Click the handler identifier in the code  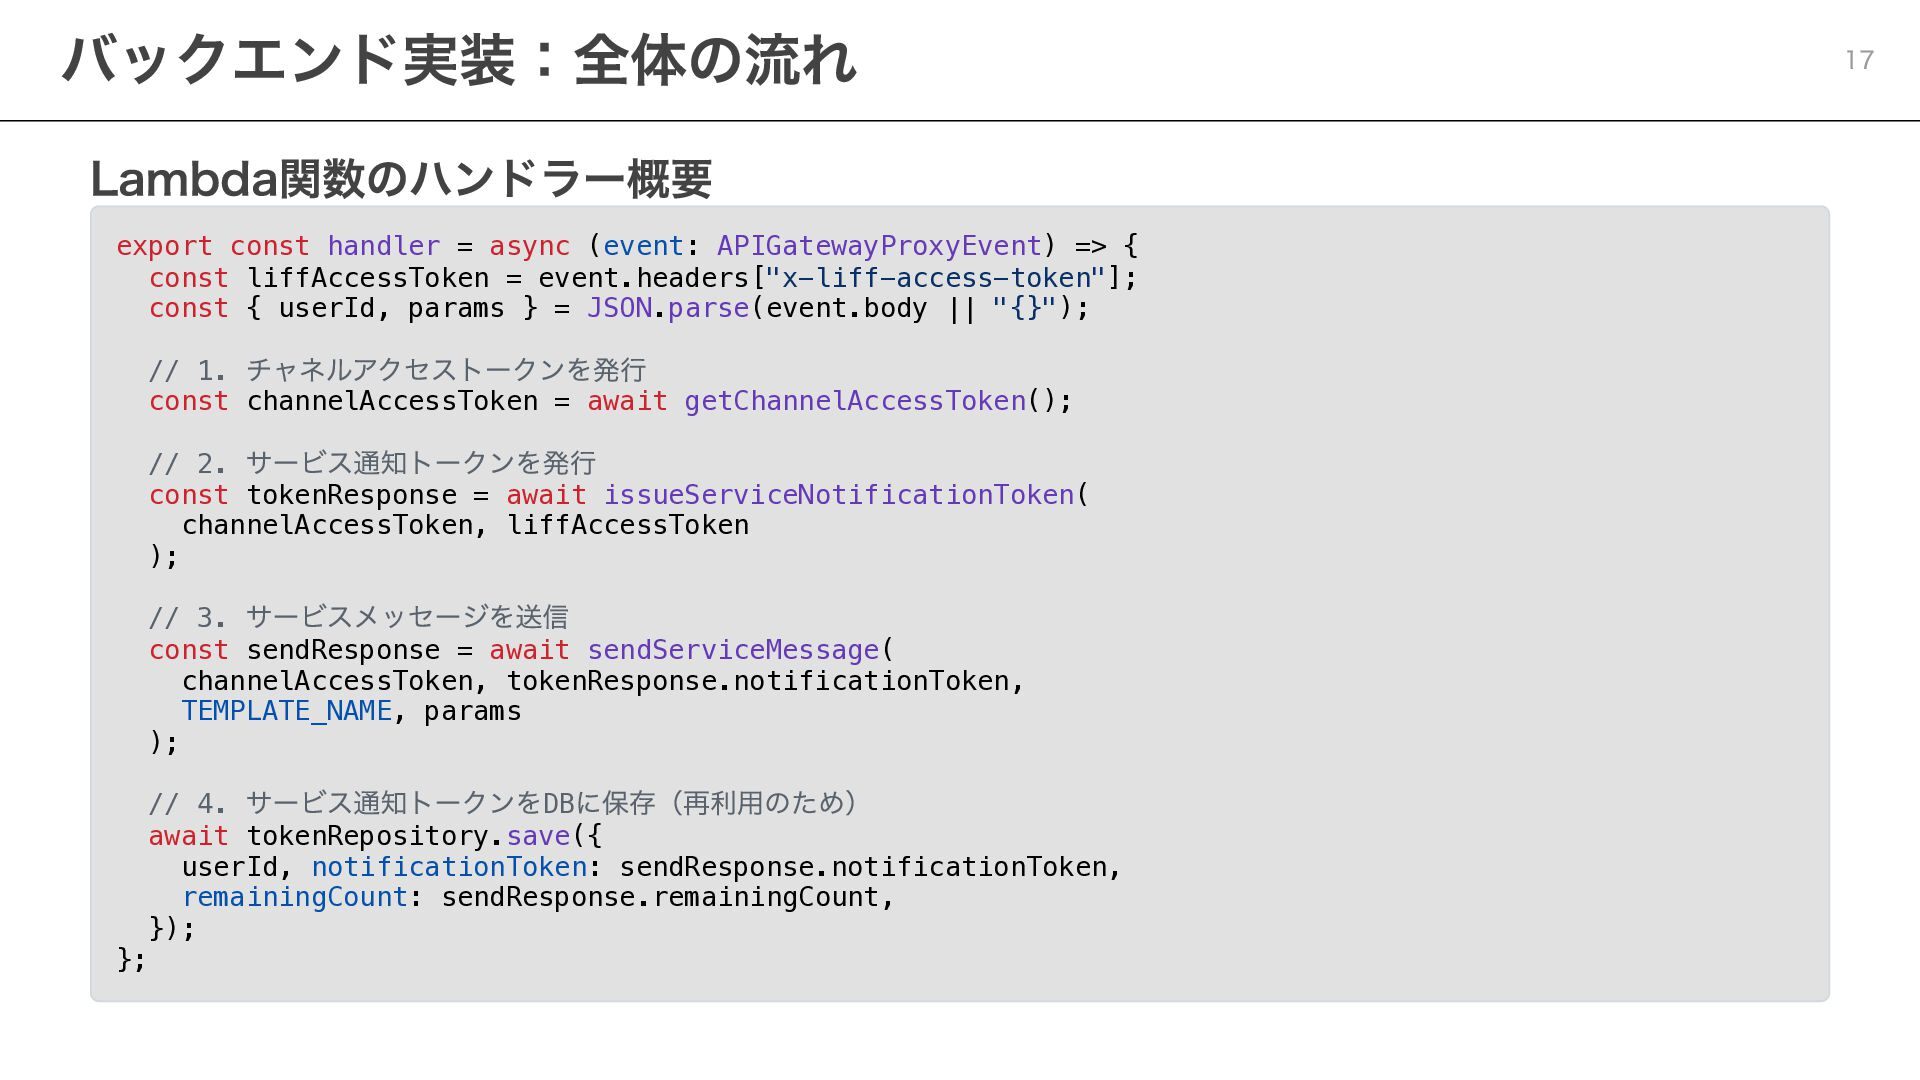[383, 246]
